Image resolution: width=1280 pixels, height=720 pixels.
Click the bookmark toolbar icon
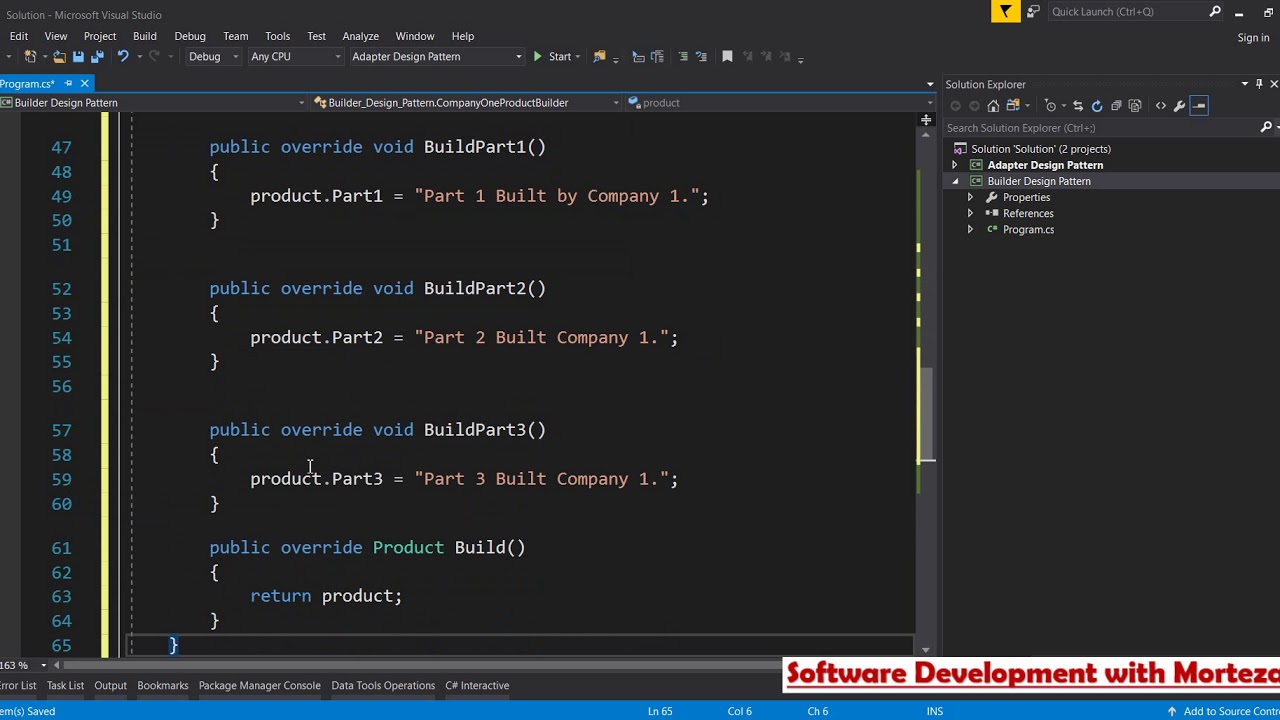(x=727, y=57)
